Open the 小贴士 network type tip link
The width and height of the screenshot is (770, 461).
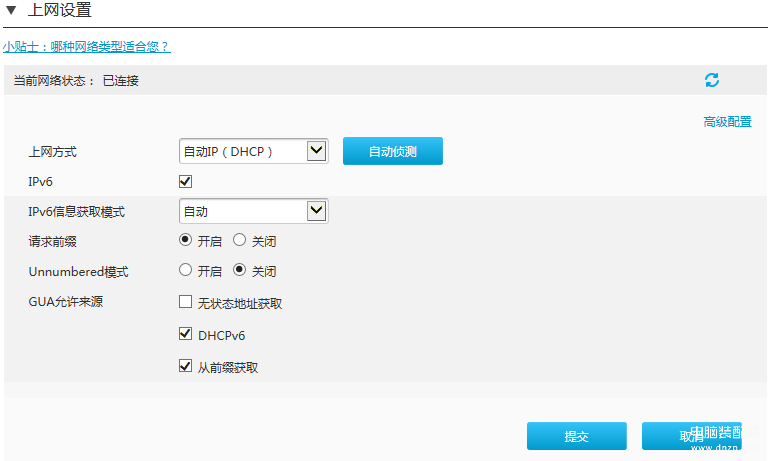86,47
